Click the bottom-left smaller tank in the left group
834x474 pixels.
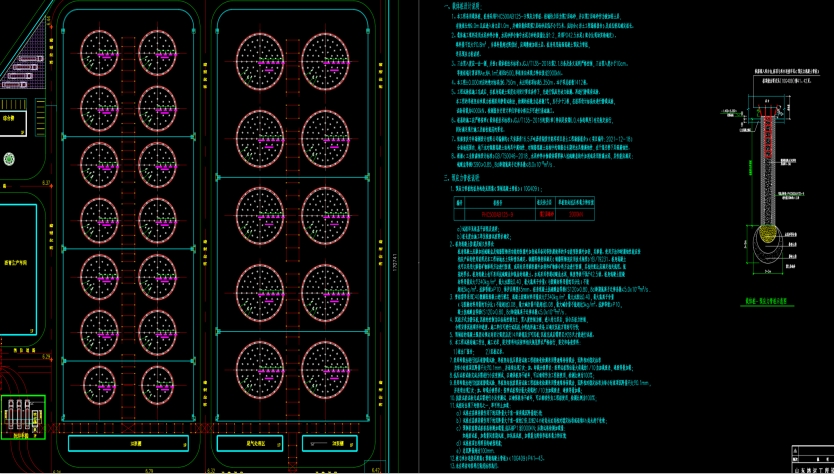pos(101,383)
